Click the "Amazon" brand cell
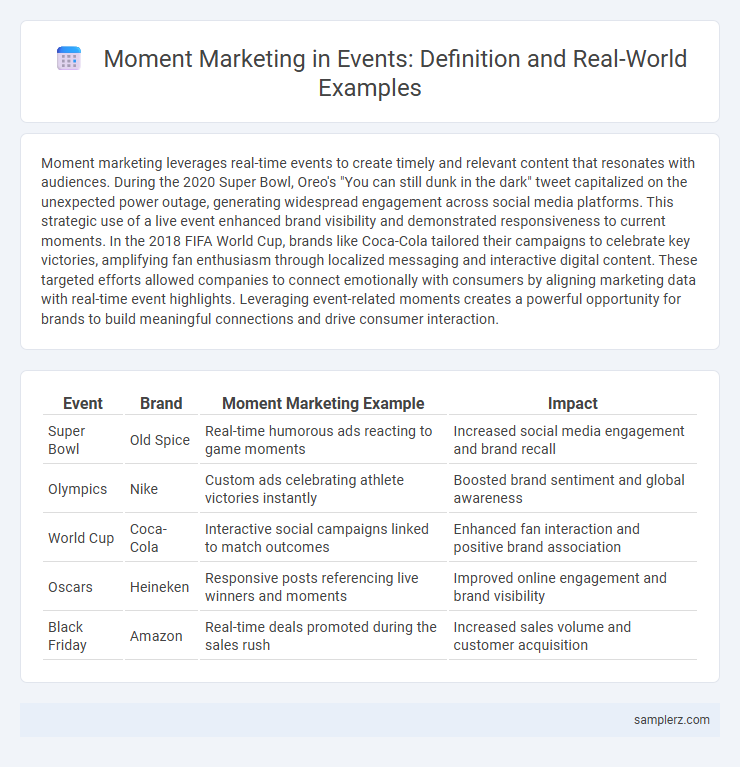The height and width of the screenshot is (767, 740). [161, 635]
